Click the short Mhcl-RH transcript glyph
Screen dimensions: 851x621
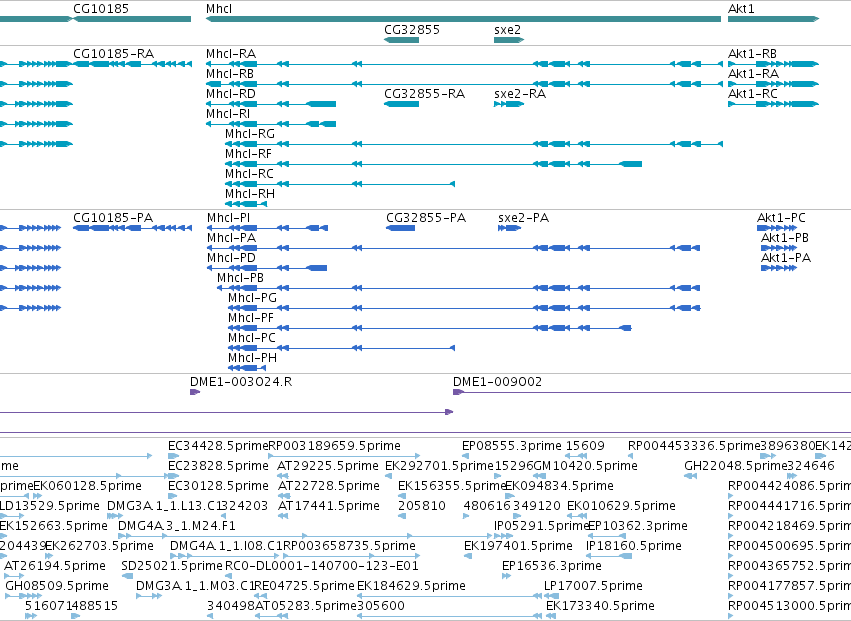pyautogui.click(x=246, y=204)
